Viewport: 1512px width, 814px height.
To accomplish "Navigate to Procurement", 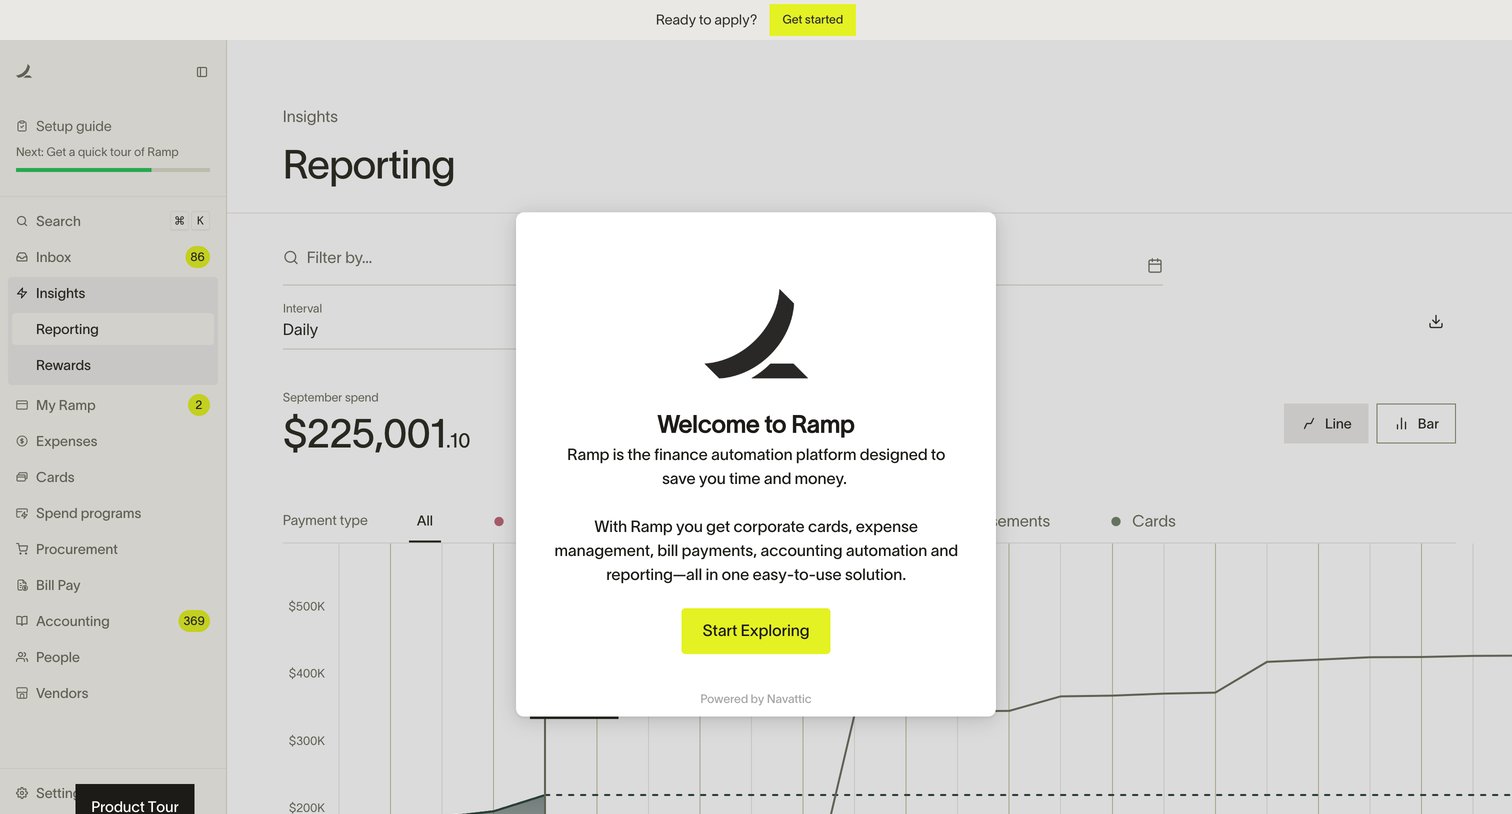I will click(x=76, y=549).
